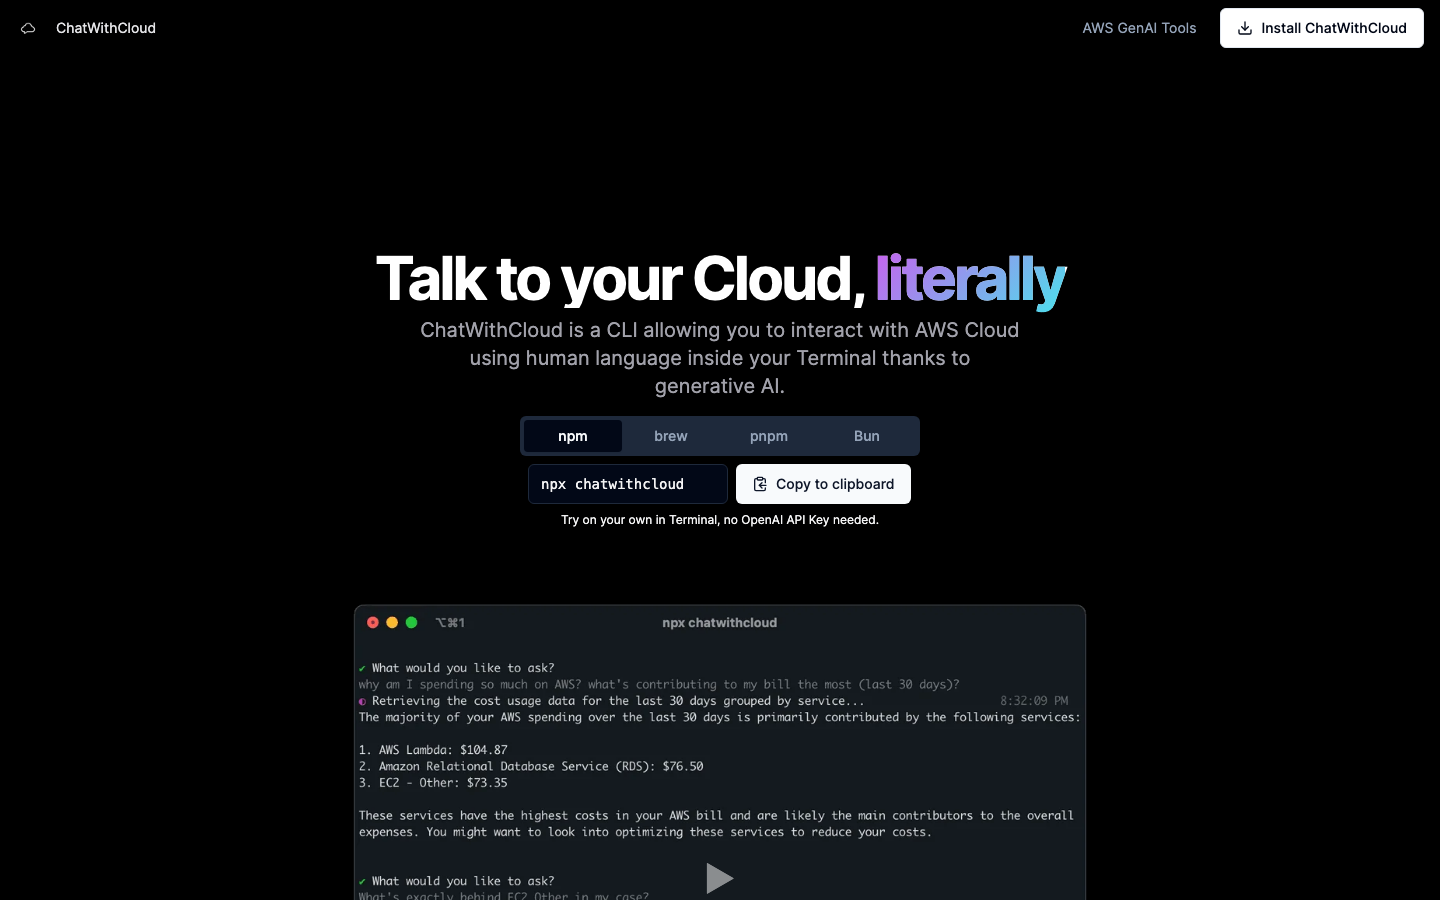Viewport: 1440px width, 900px height.
Task: Switch to the pnpm tab
Action: click(x=769, y=436)
